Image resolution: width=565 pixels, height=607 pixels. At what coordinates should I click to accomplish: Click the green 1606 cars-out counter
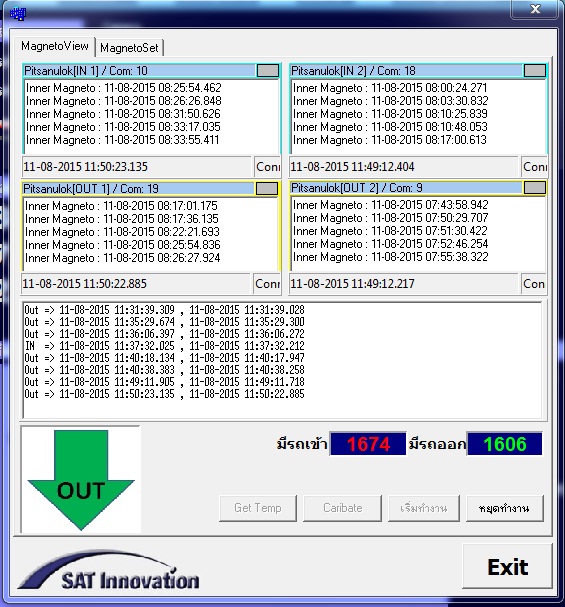coord(505,444)
